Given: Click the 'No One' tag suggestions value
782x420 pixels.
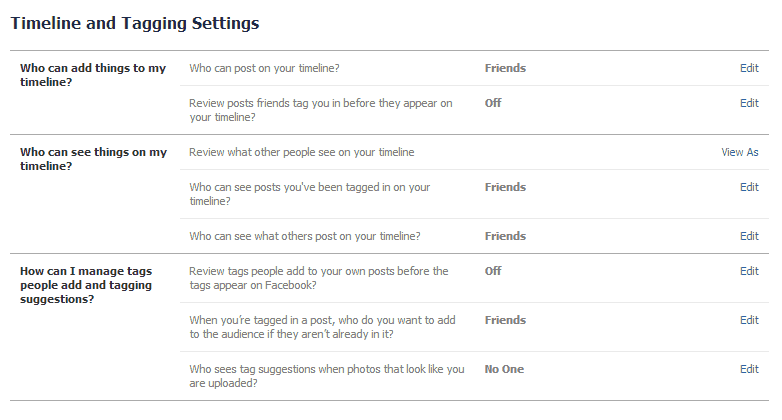Looking at the screenshot, I should point(504,369).
